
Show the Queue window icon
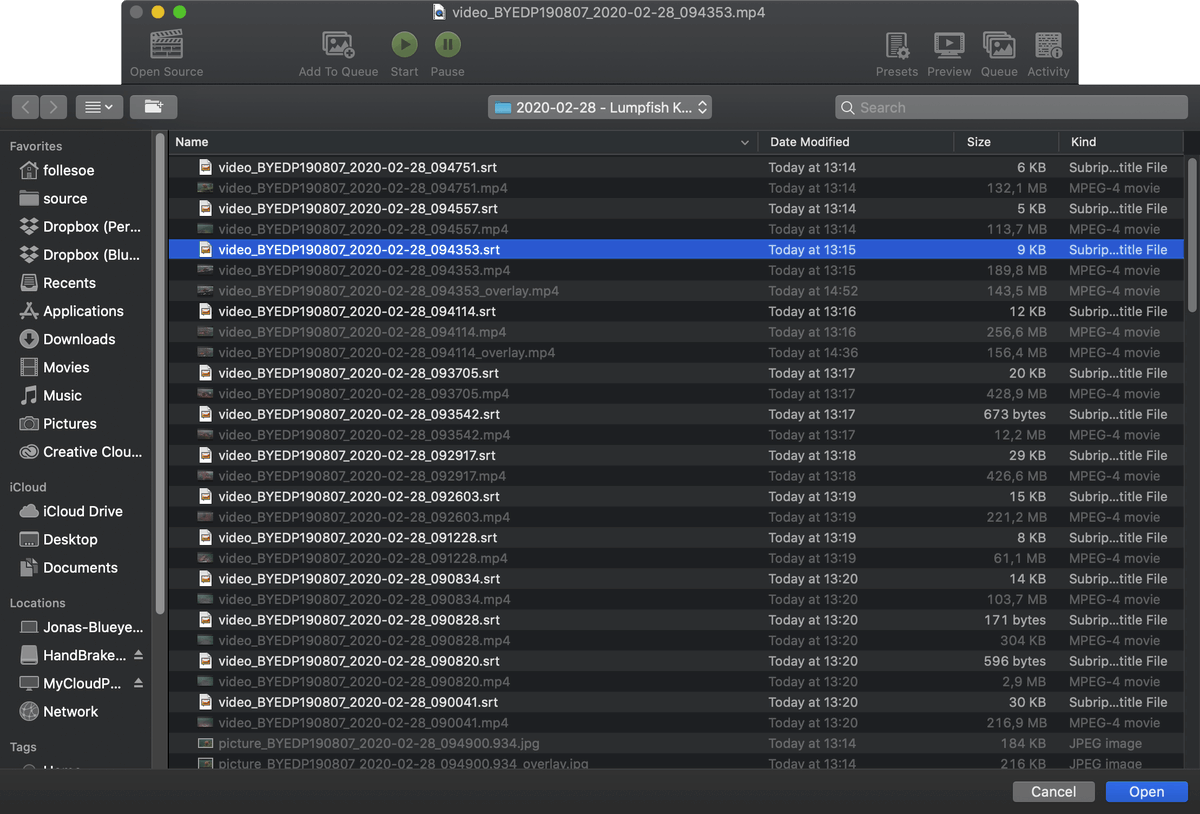click(x=999, y=45)
